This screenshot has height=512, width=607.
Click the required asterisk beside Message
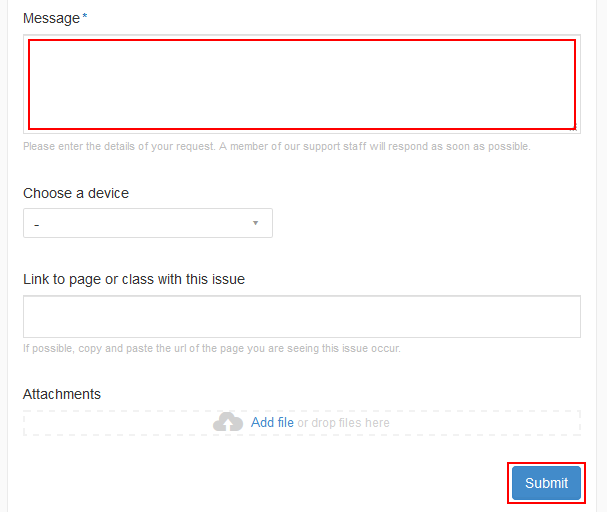coord(85,16)
